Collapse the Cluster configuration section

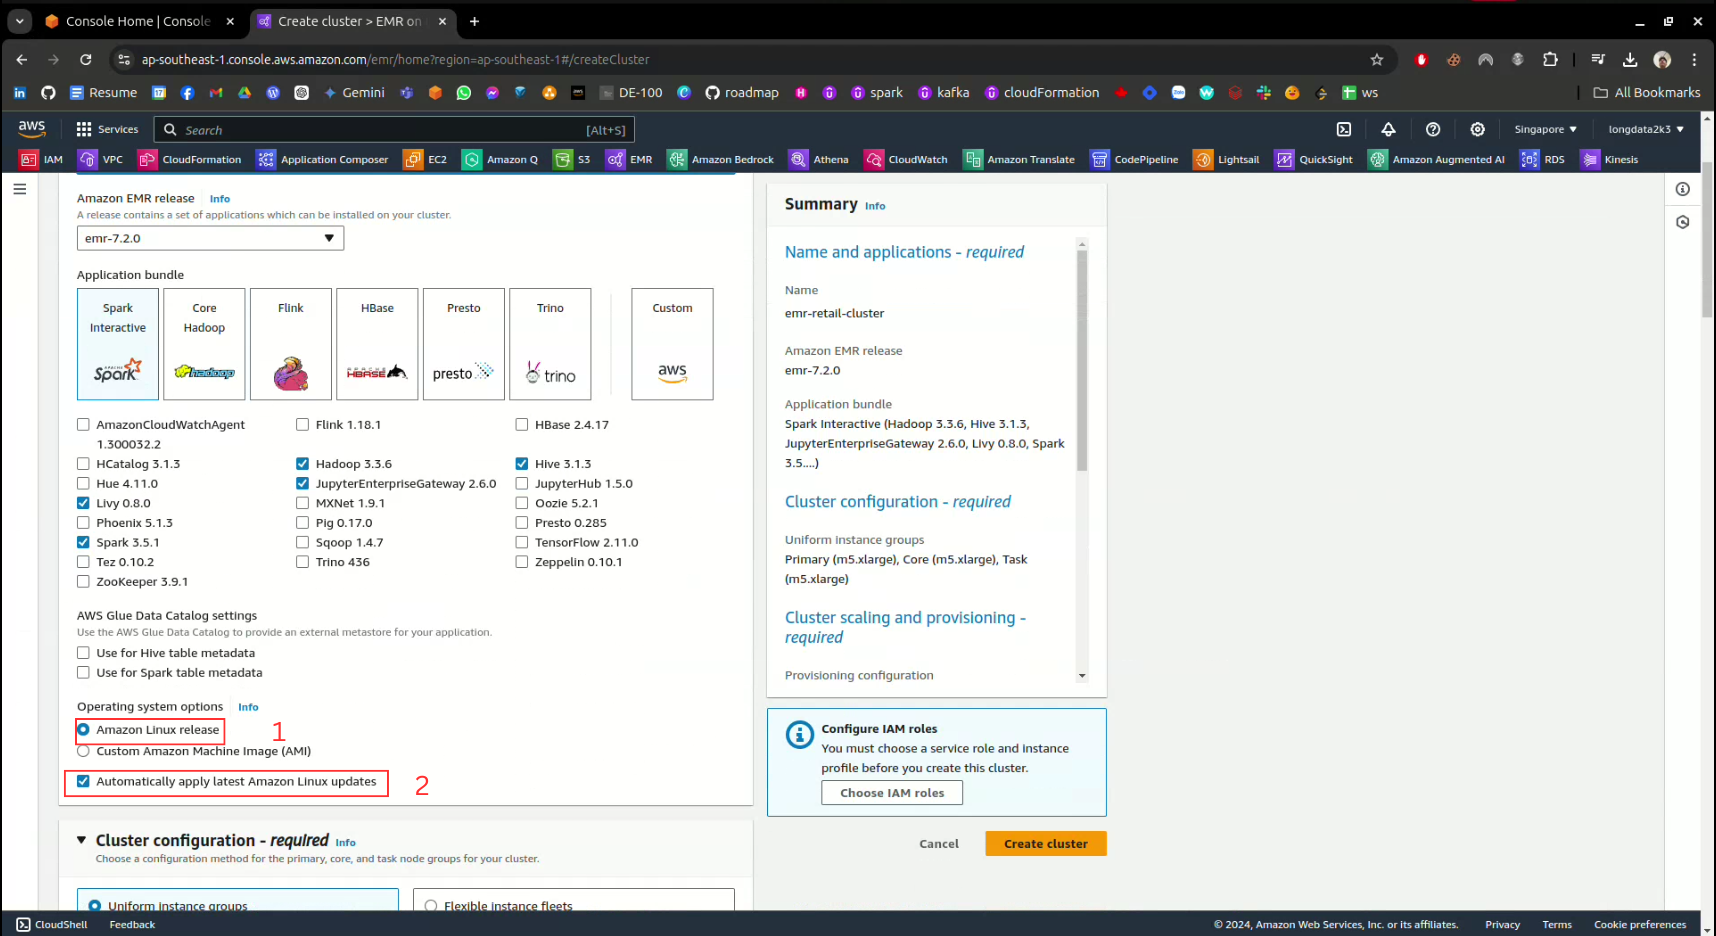click(x=82, y=840)
